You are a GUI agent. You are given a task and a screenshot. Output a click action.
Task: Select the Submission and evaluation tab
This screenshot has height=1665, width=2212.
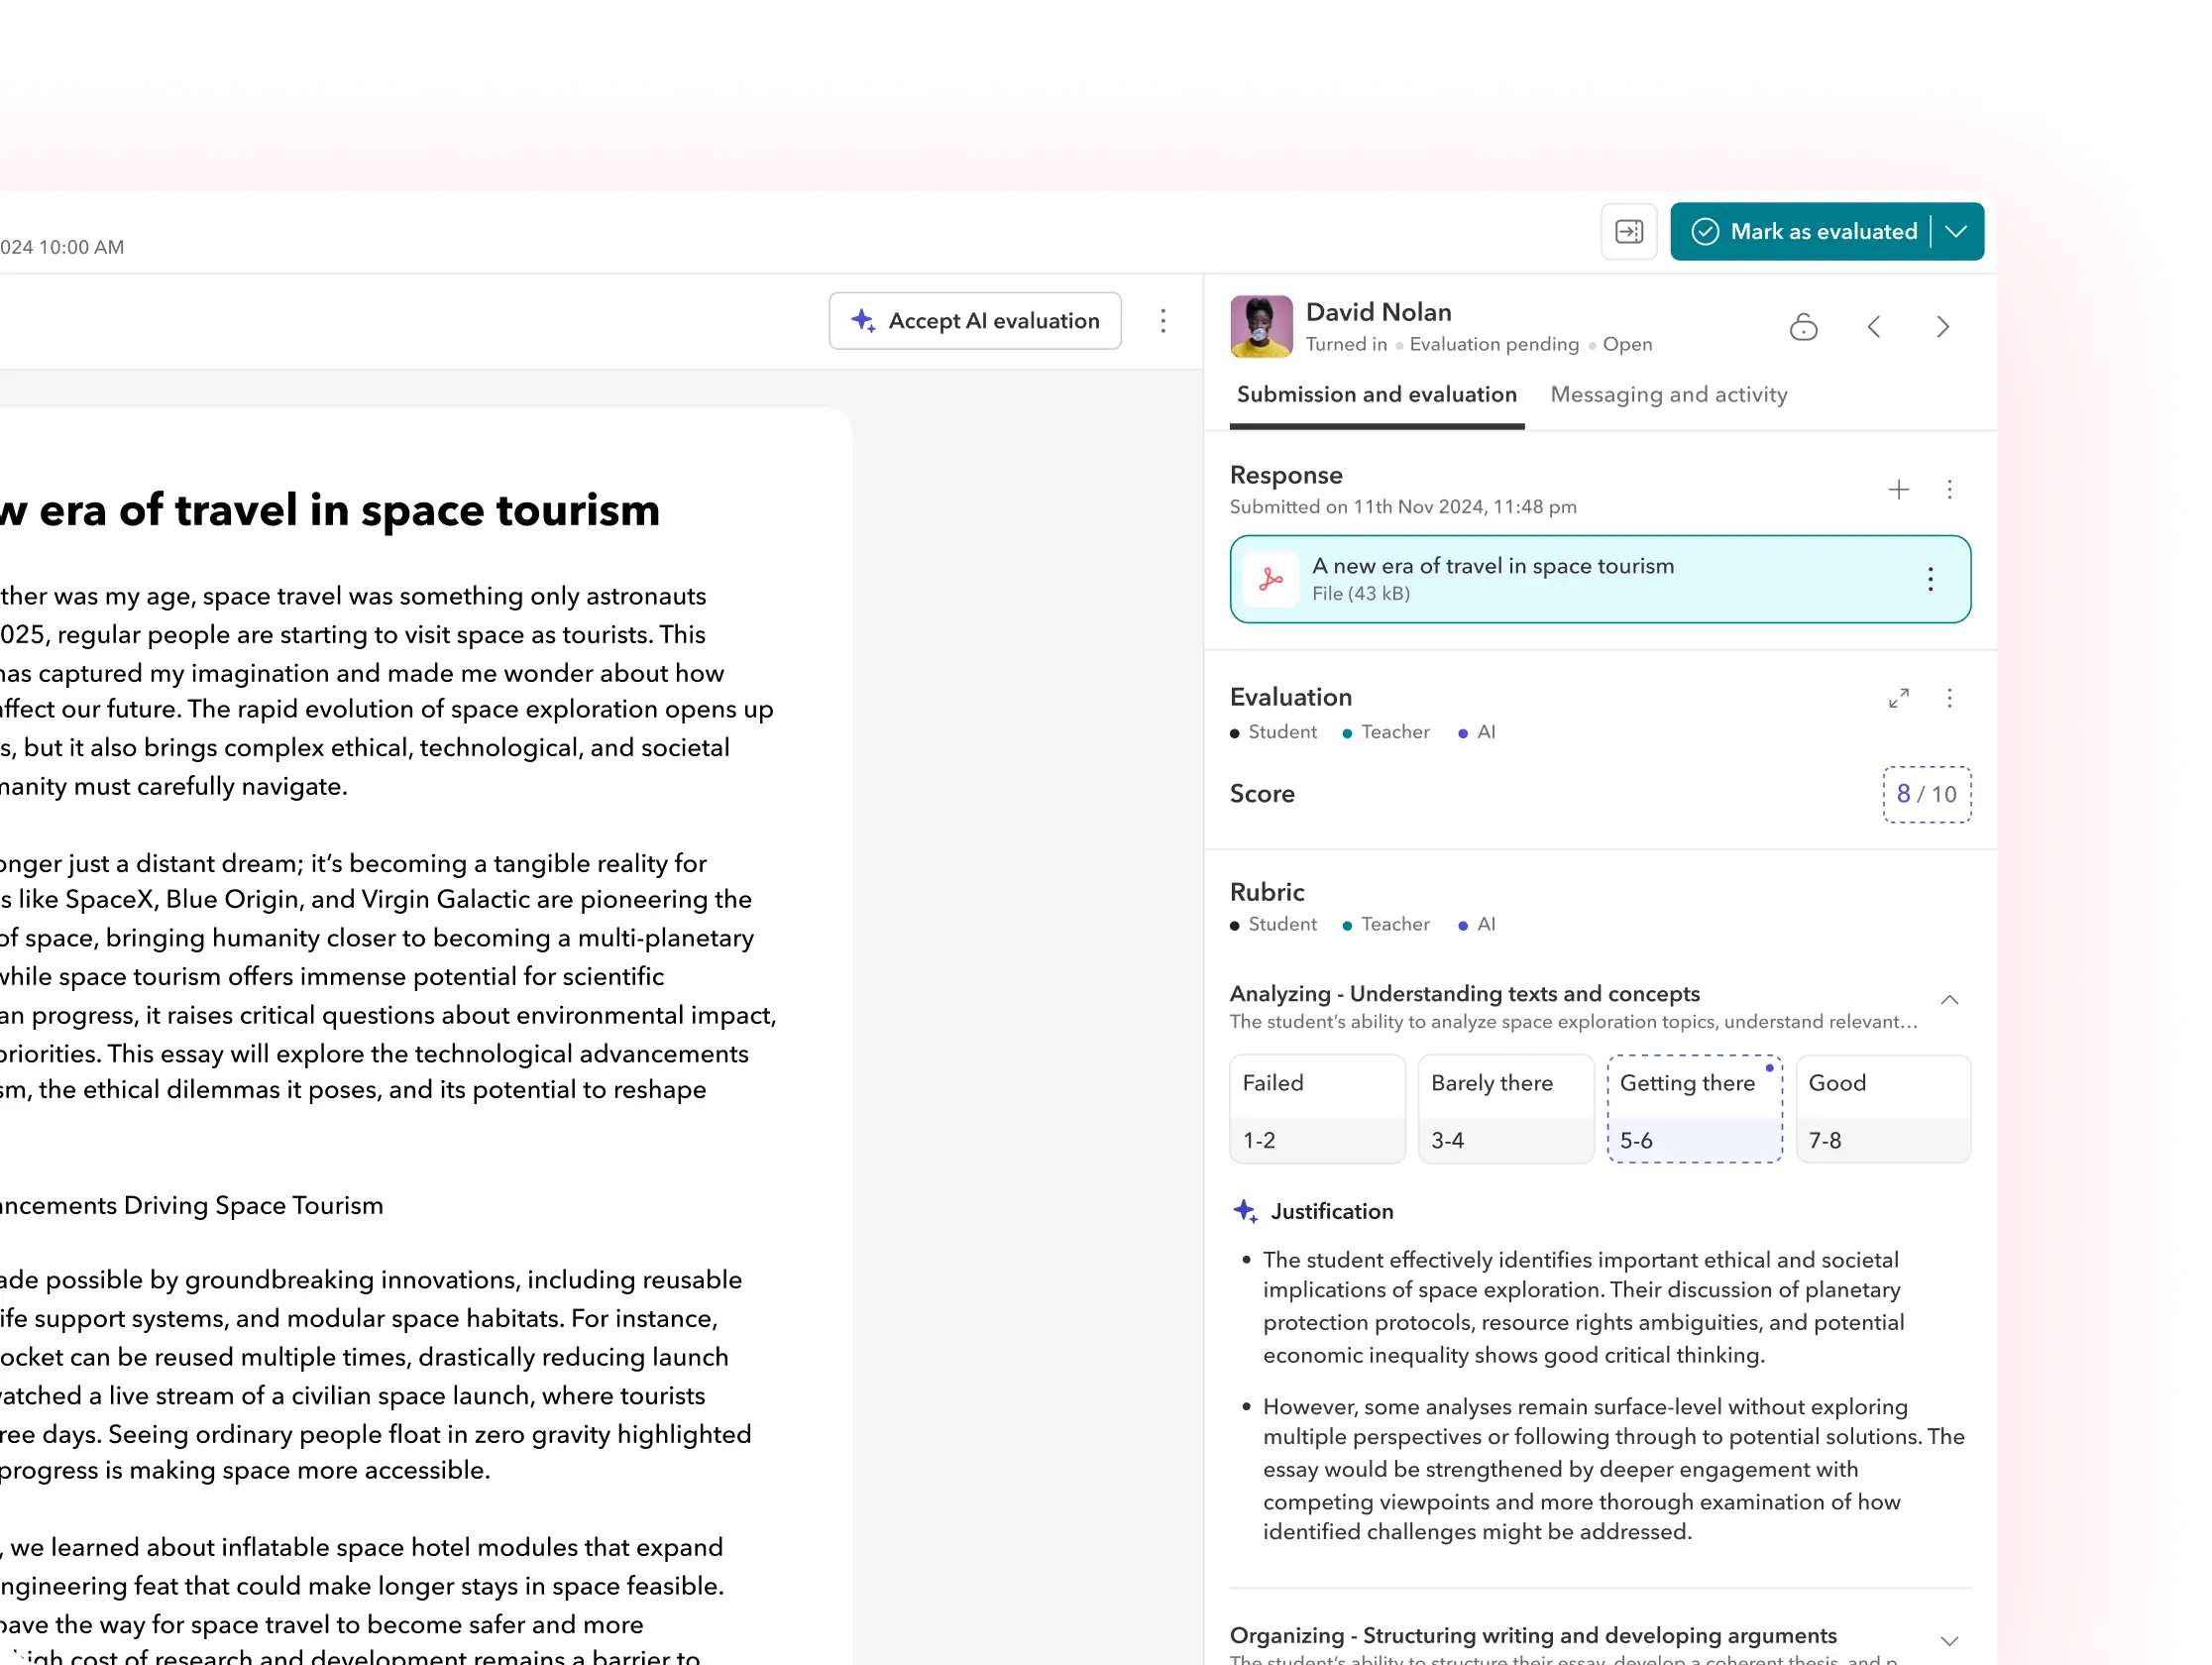1376,395
